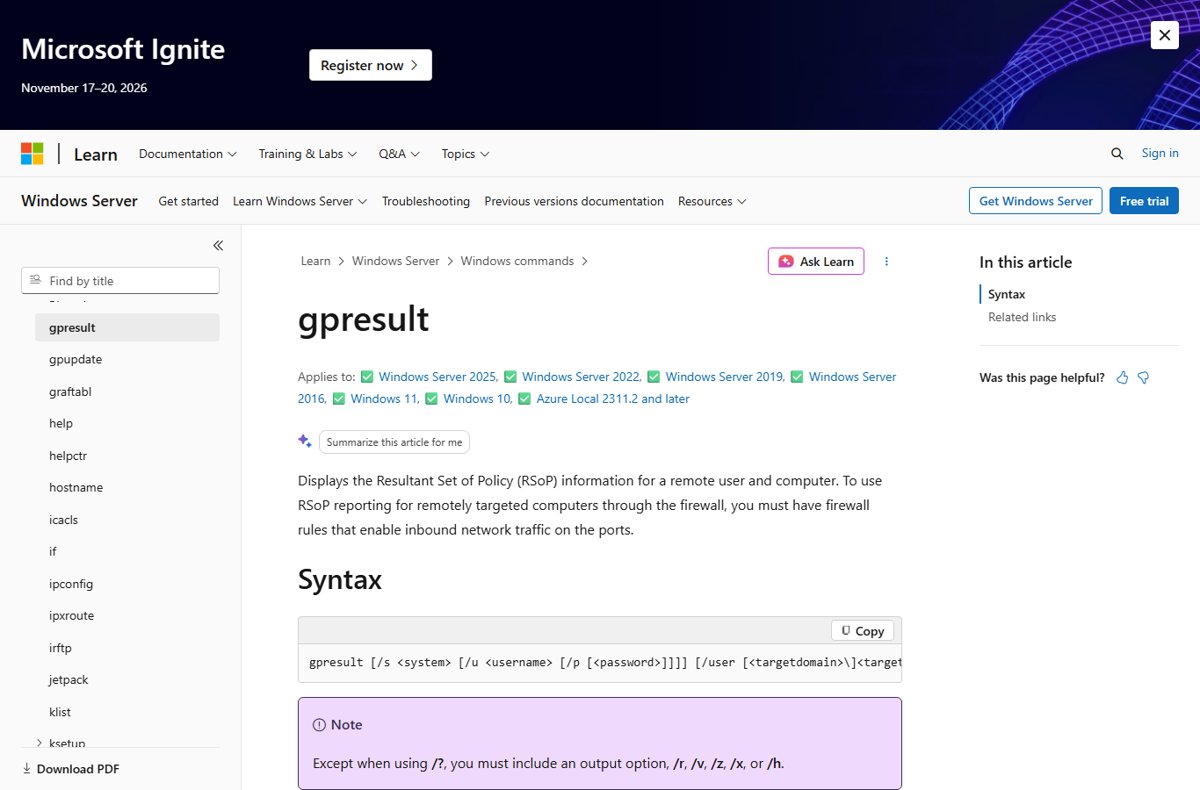Expand the ksetup tree node
The width and height of the screenshot is (1200, 790).
tap(39, 743)
